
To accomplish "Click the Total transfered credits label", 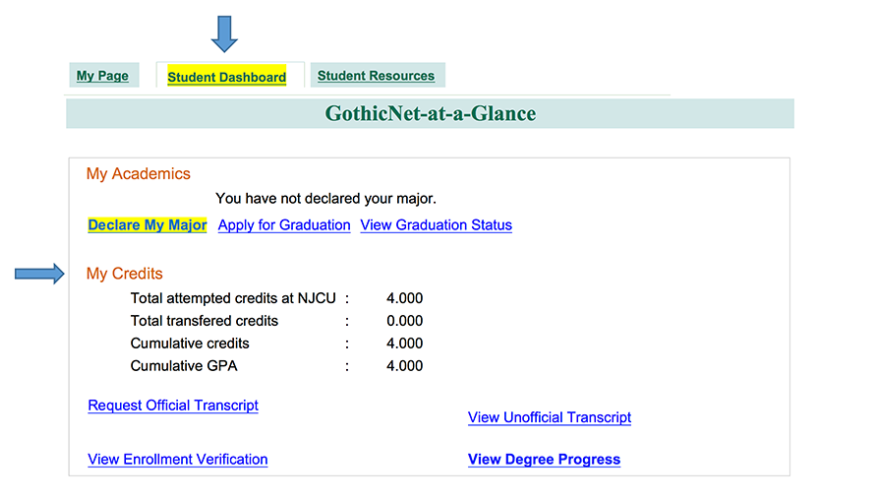I will click(x=204, y=321).
